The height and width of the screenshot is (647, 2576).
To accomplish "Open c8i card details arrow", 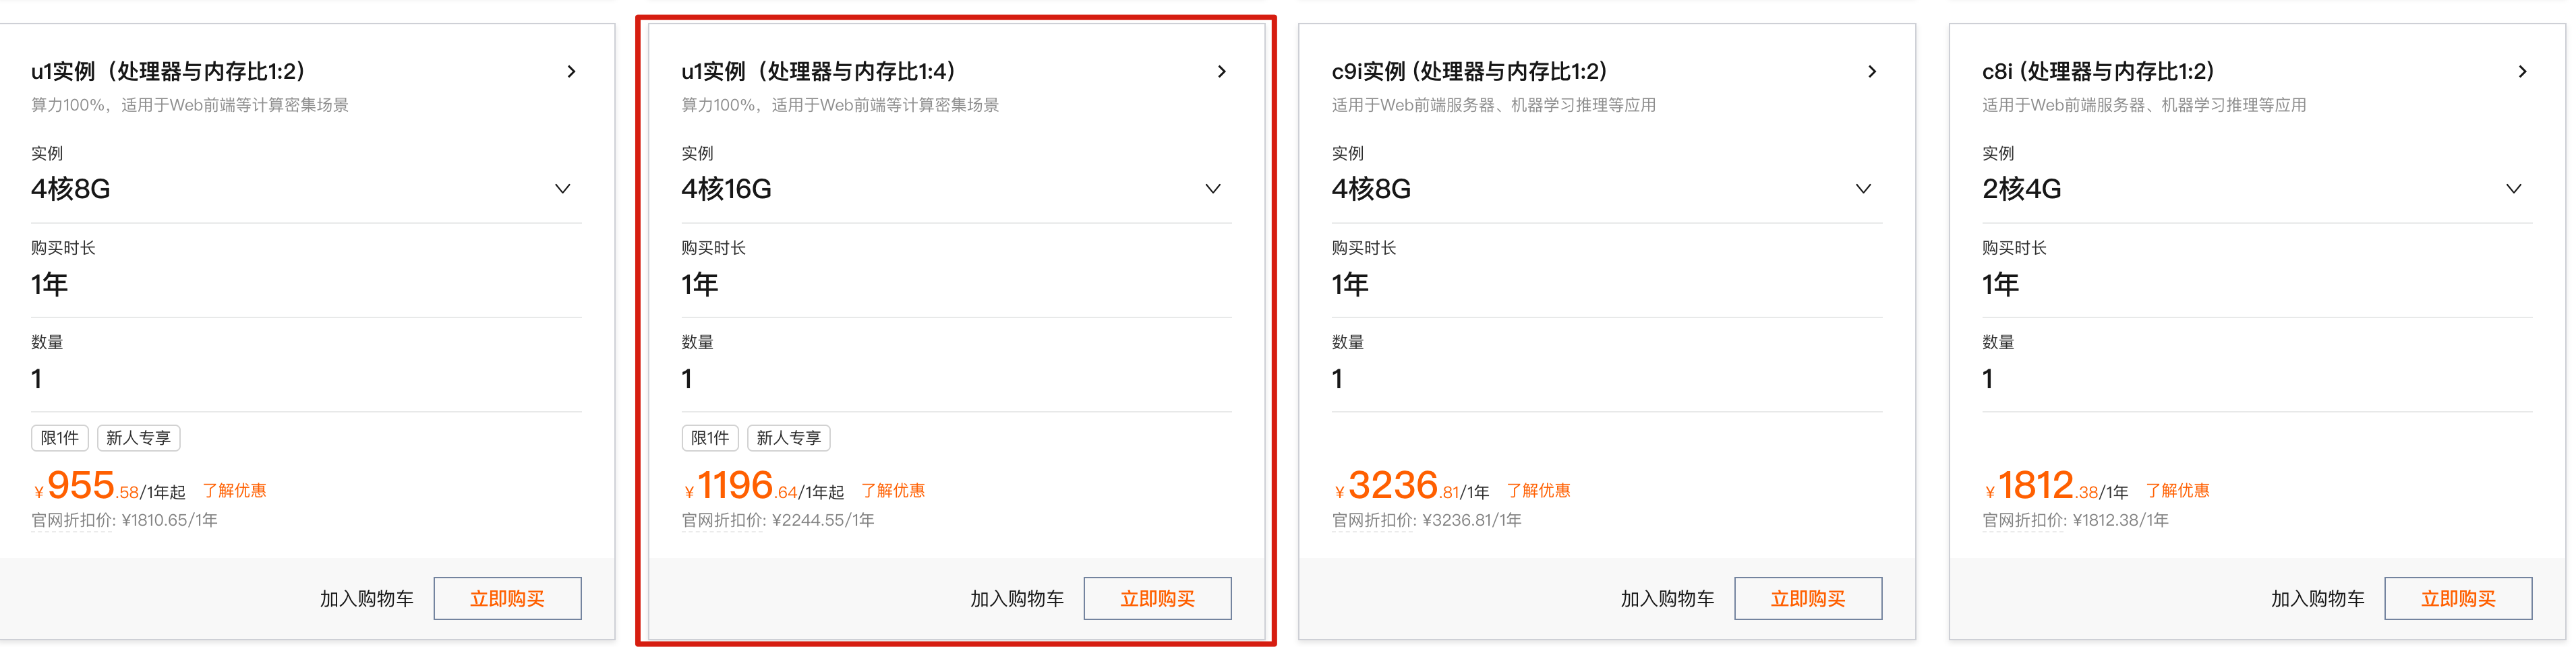I will tap(2522, 72).
